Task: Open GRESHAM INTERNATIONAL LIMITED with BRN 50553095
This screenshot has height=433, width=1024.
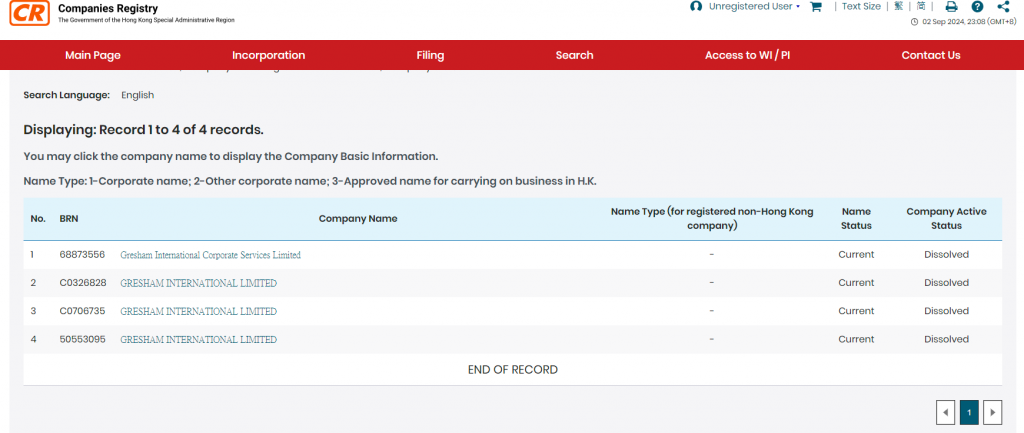Action: pyautogui.click(x=199, y=340)
